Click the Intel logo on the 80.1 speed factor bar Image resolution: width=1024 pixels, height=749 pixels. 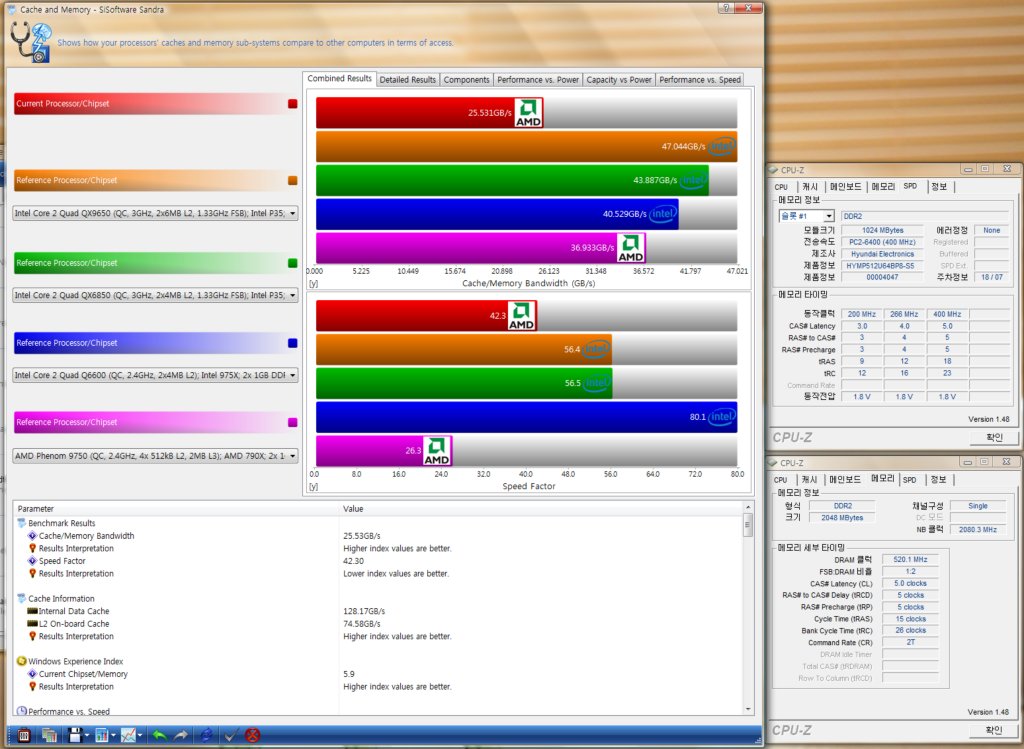(x=722, y=417)
